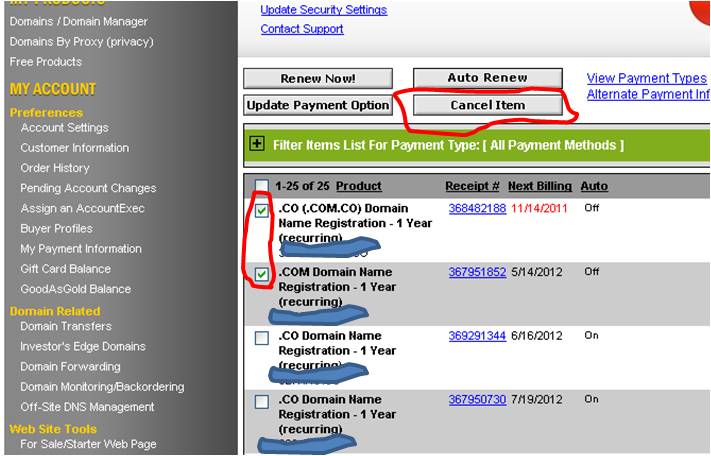
Task: Open receipt number 368482188
Action: (x=477, y=208)
